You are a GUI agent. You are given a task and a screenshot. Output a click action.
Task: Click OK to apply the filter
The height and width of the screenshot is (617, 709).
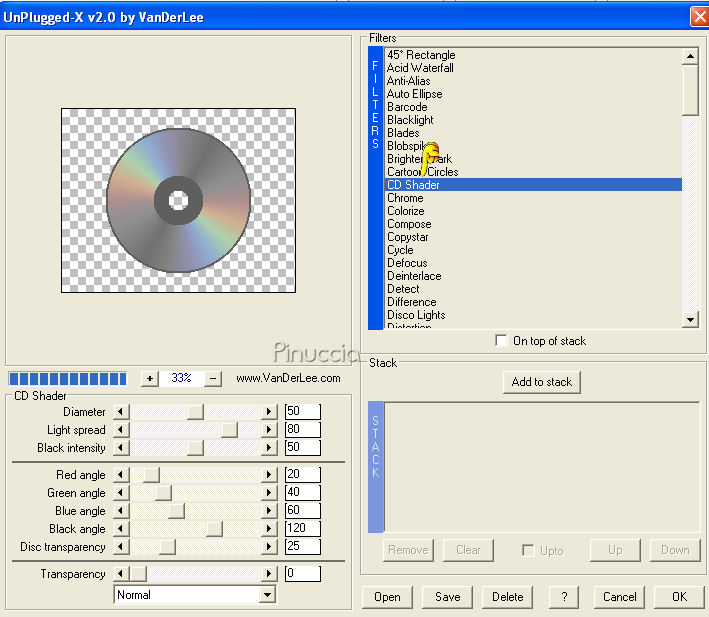pyautogui.click(x=679, y=597)
